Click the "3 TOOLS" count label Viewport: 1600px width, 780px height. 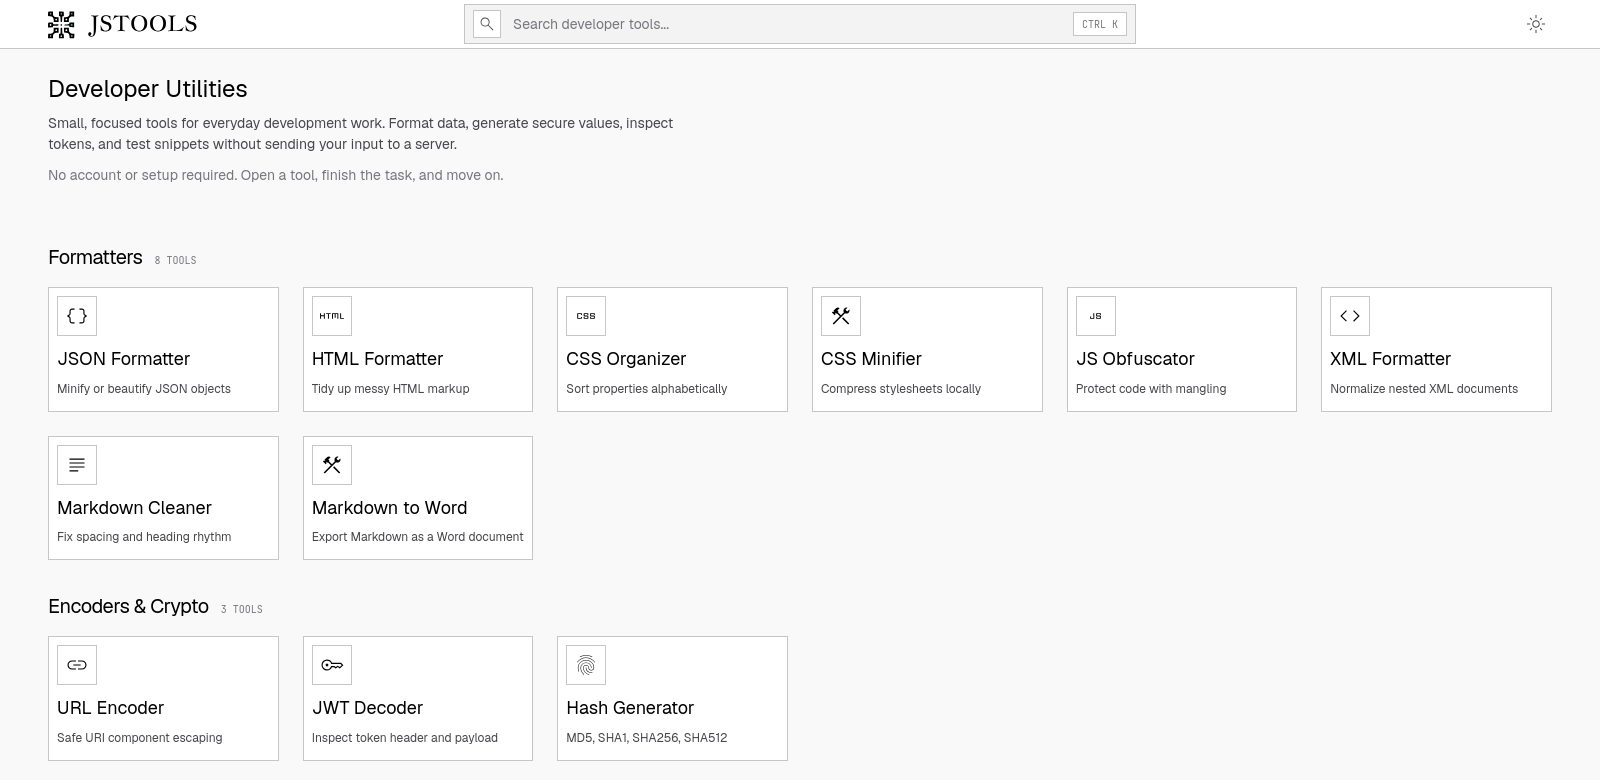click(242, 609)
